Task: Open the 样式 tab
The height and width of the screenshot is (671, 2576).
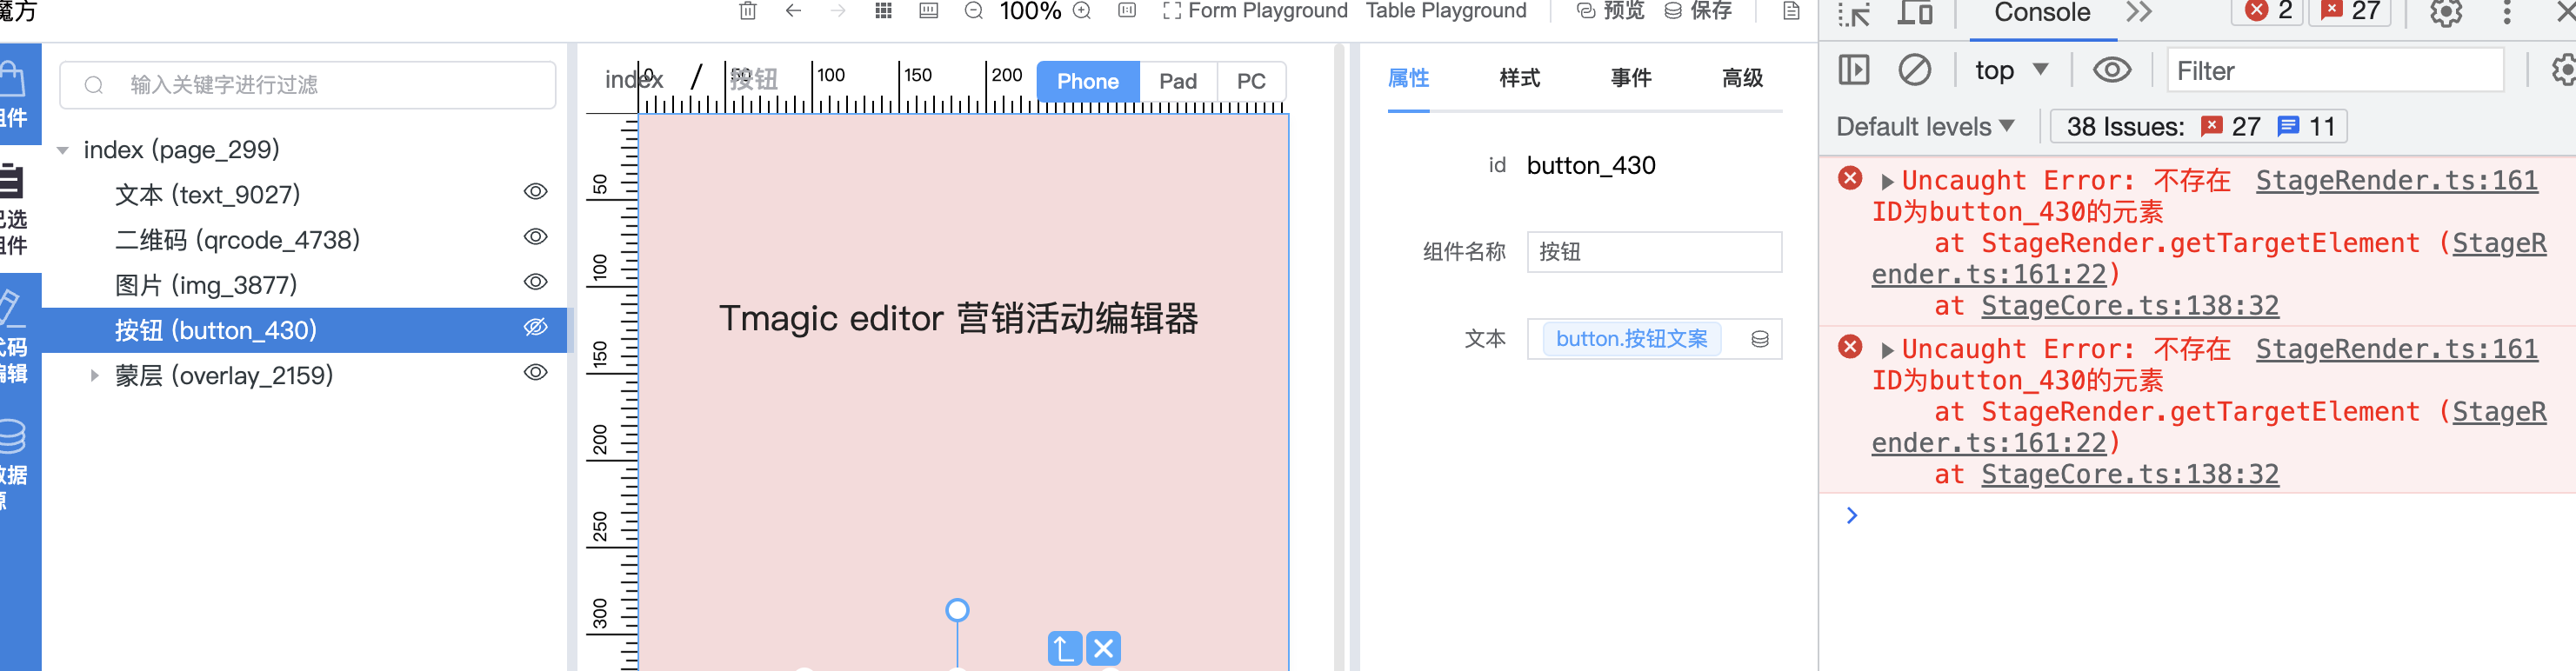Action: (x=1519, y=77)
